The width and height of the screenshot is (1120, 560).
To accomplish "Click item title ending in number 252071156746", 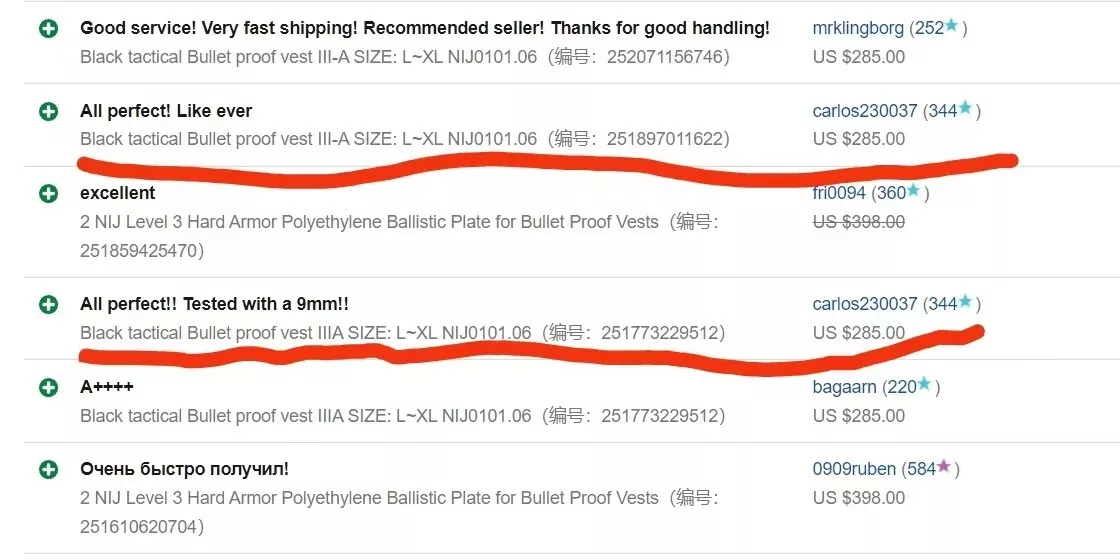I will [405, 57].
